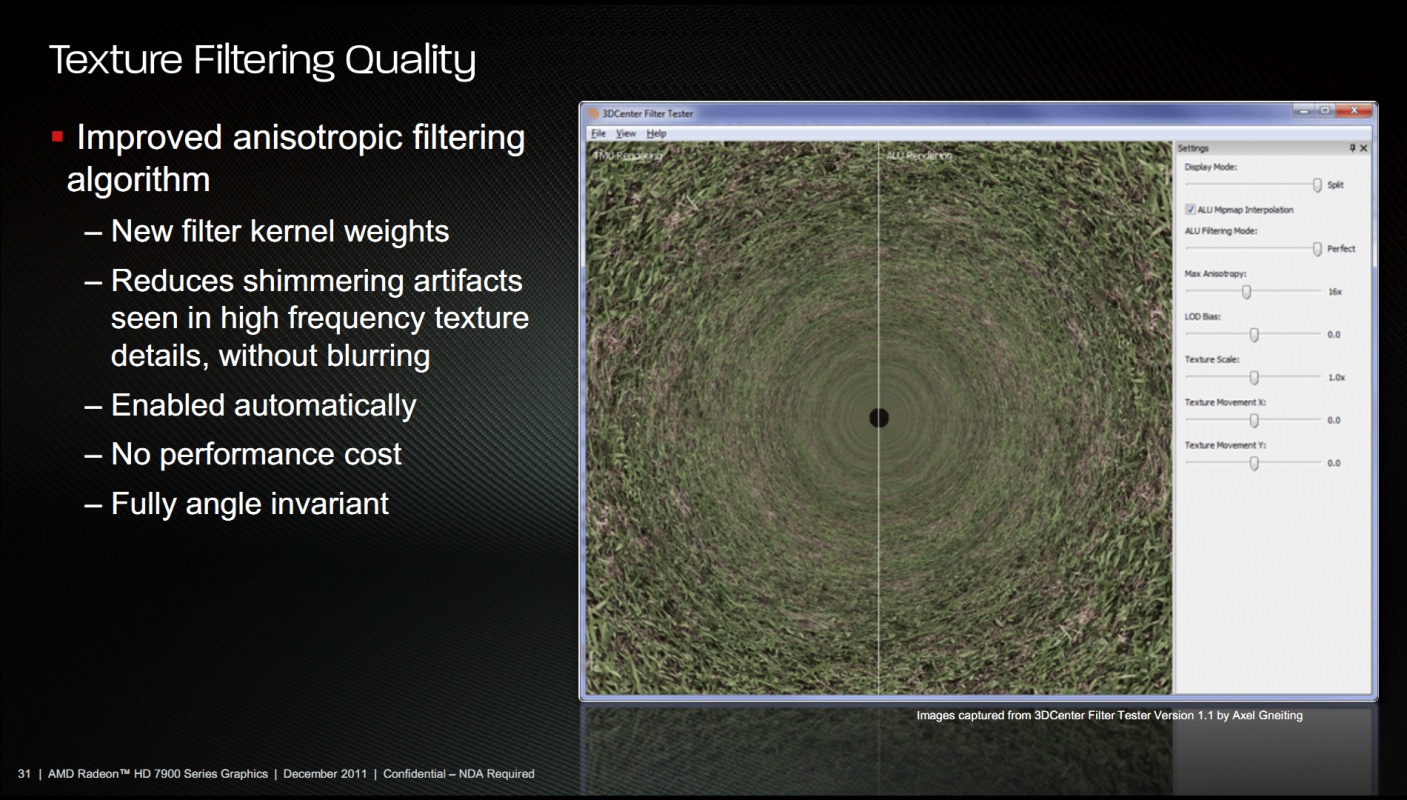Click the TMU Rendering viewport label
The height and width of the screenshot is (800, 1407).
point(628,155)
